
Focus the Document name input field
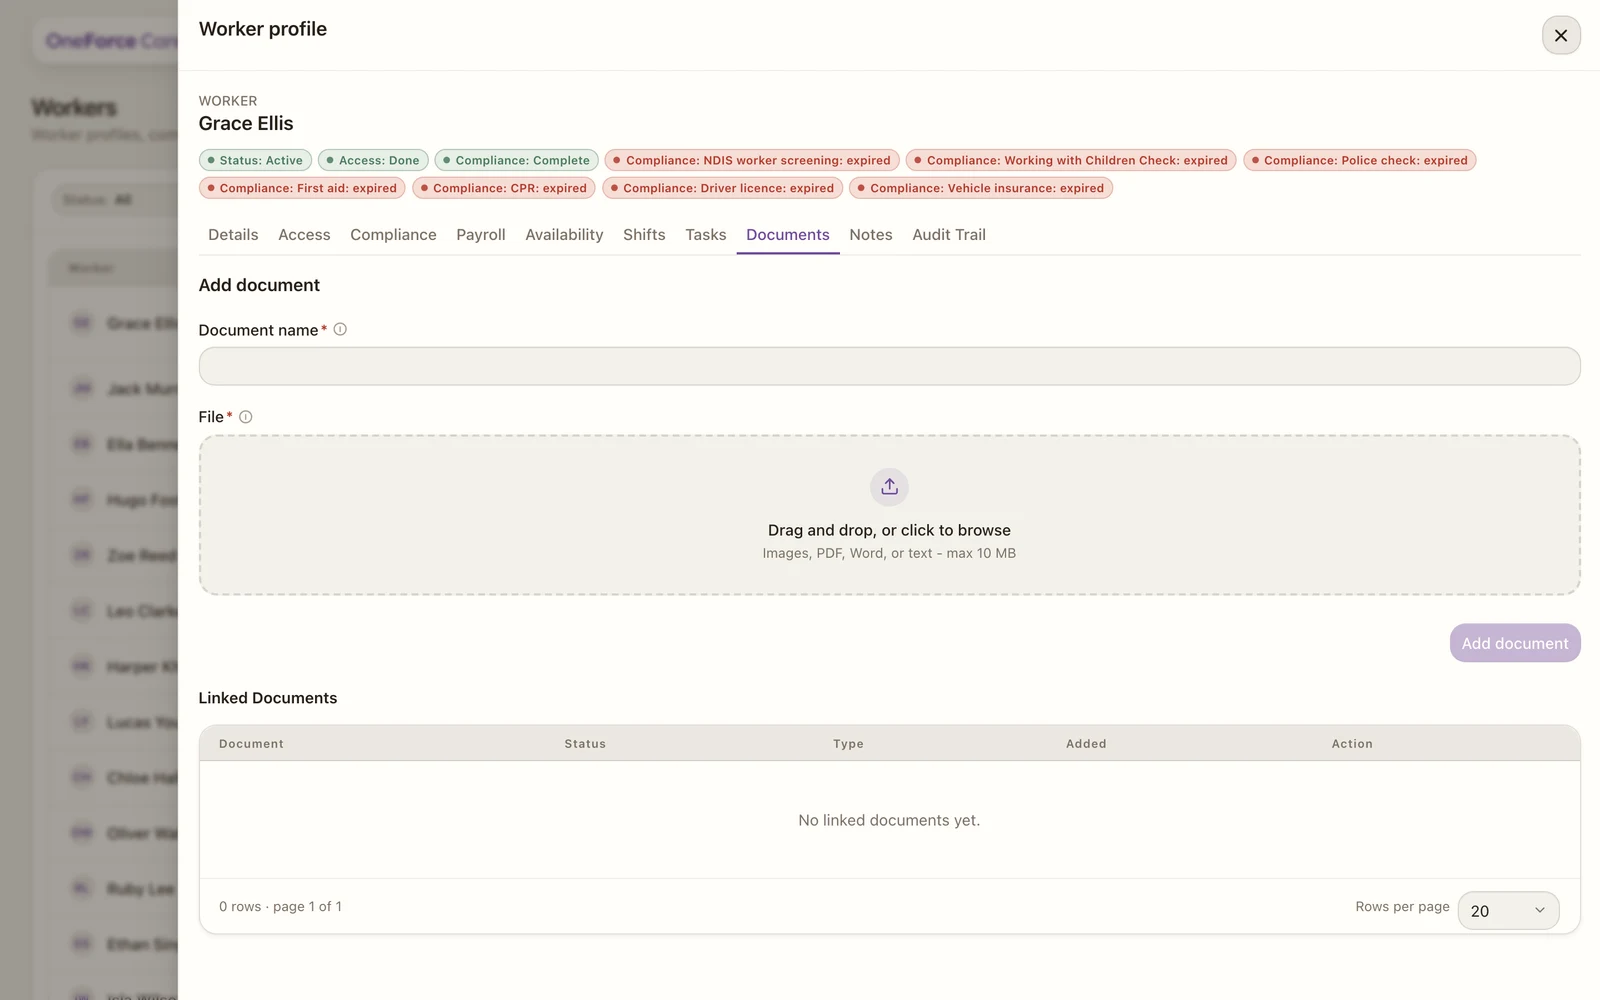(x=889, y=366)
